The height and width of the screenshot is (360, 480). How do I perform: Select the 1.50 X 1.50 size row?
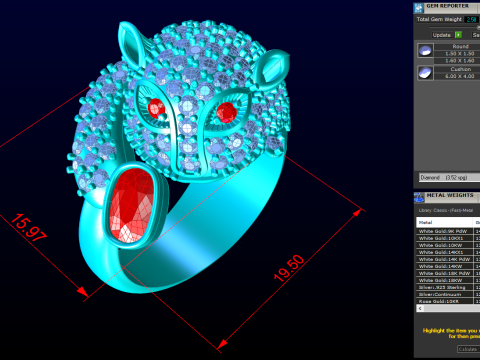[457, 54]
